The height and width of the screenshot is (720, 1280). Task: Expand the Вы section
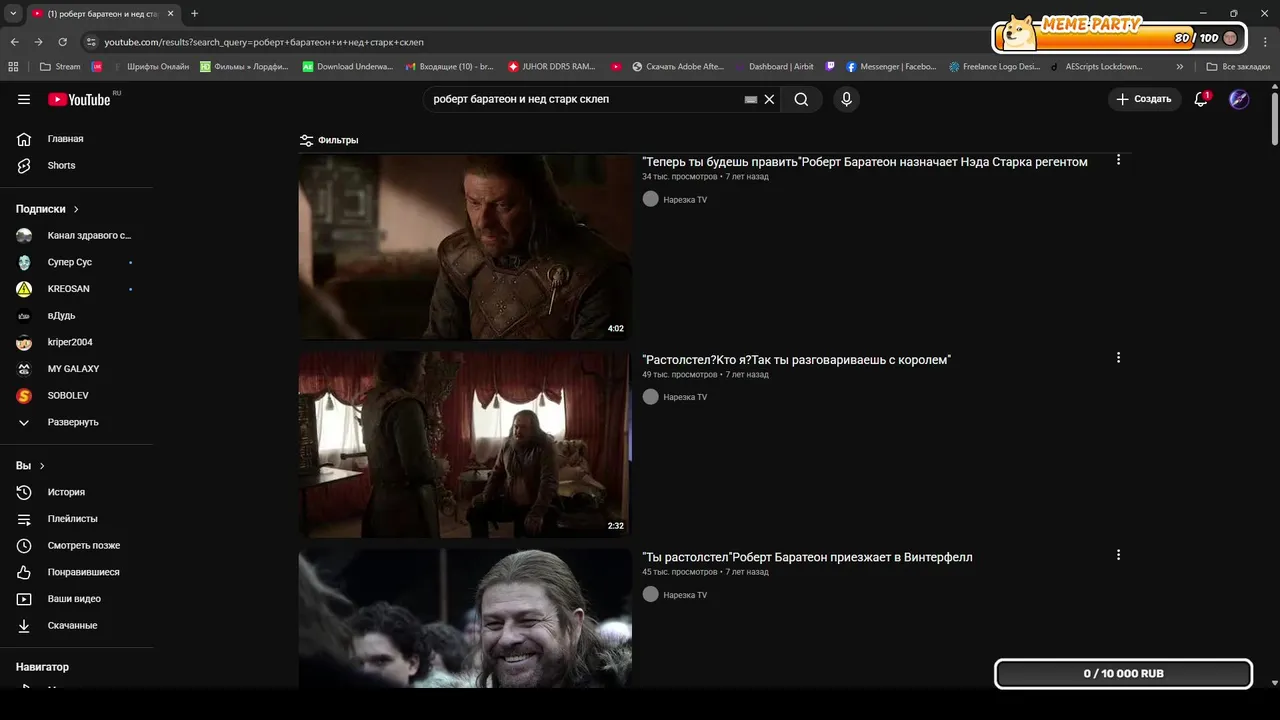pos(31,466)
